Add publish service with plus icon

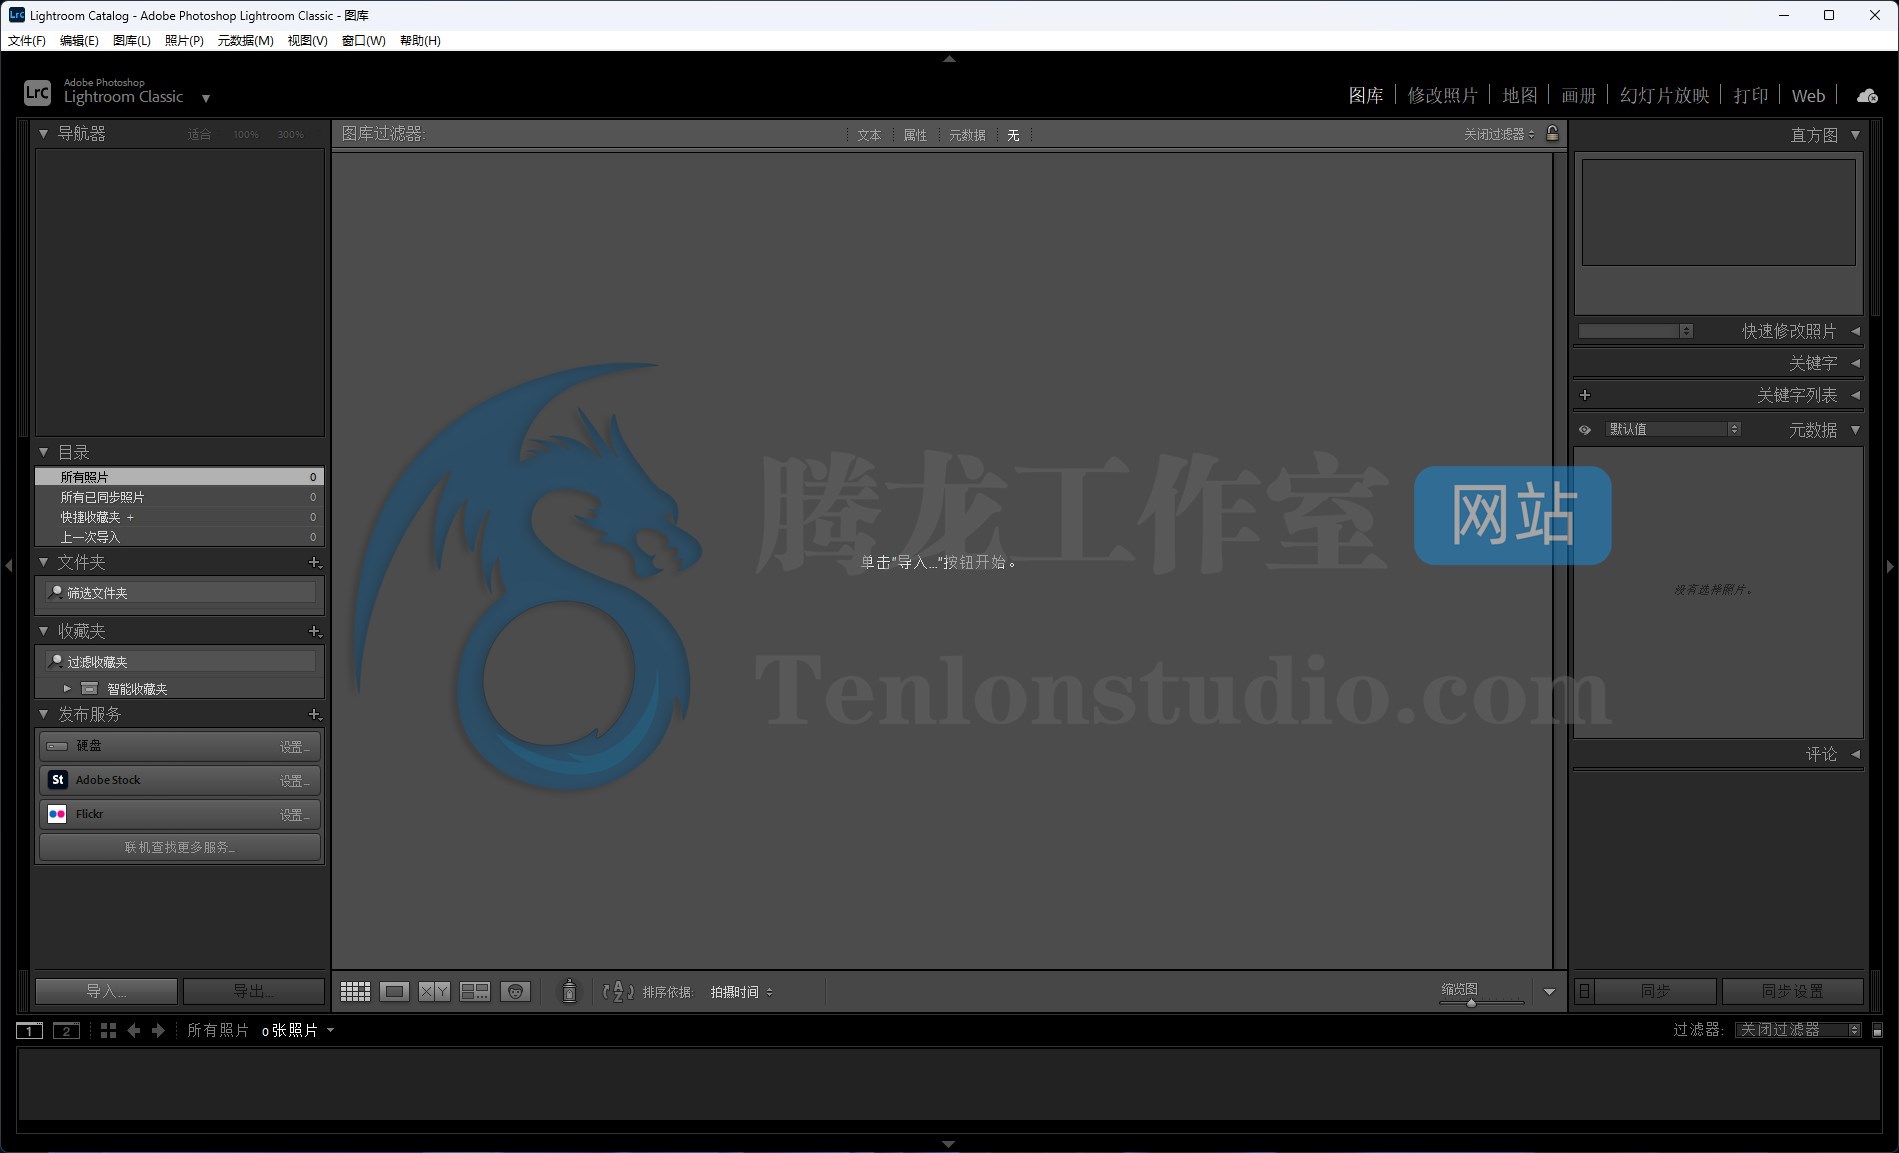coord(314,715)
